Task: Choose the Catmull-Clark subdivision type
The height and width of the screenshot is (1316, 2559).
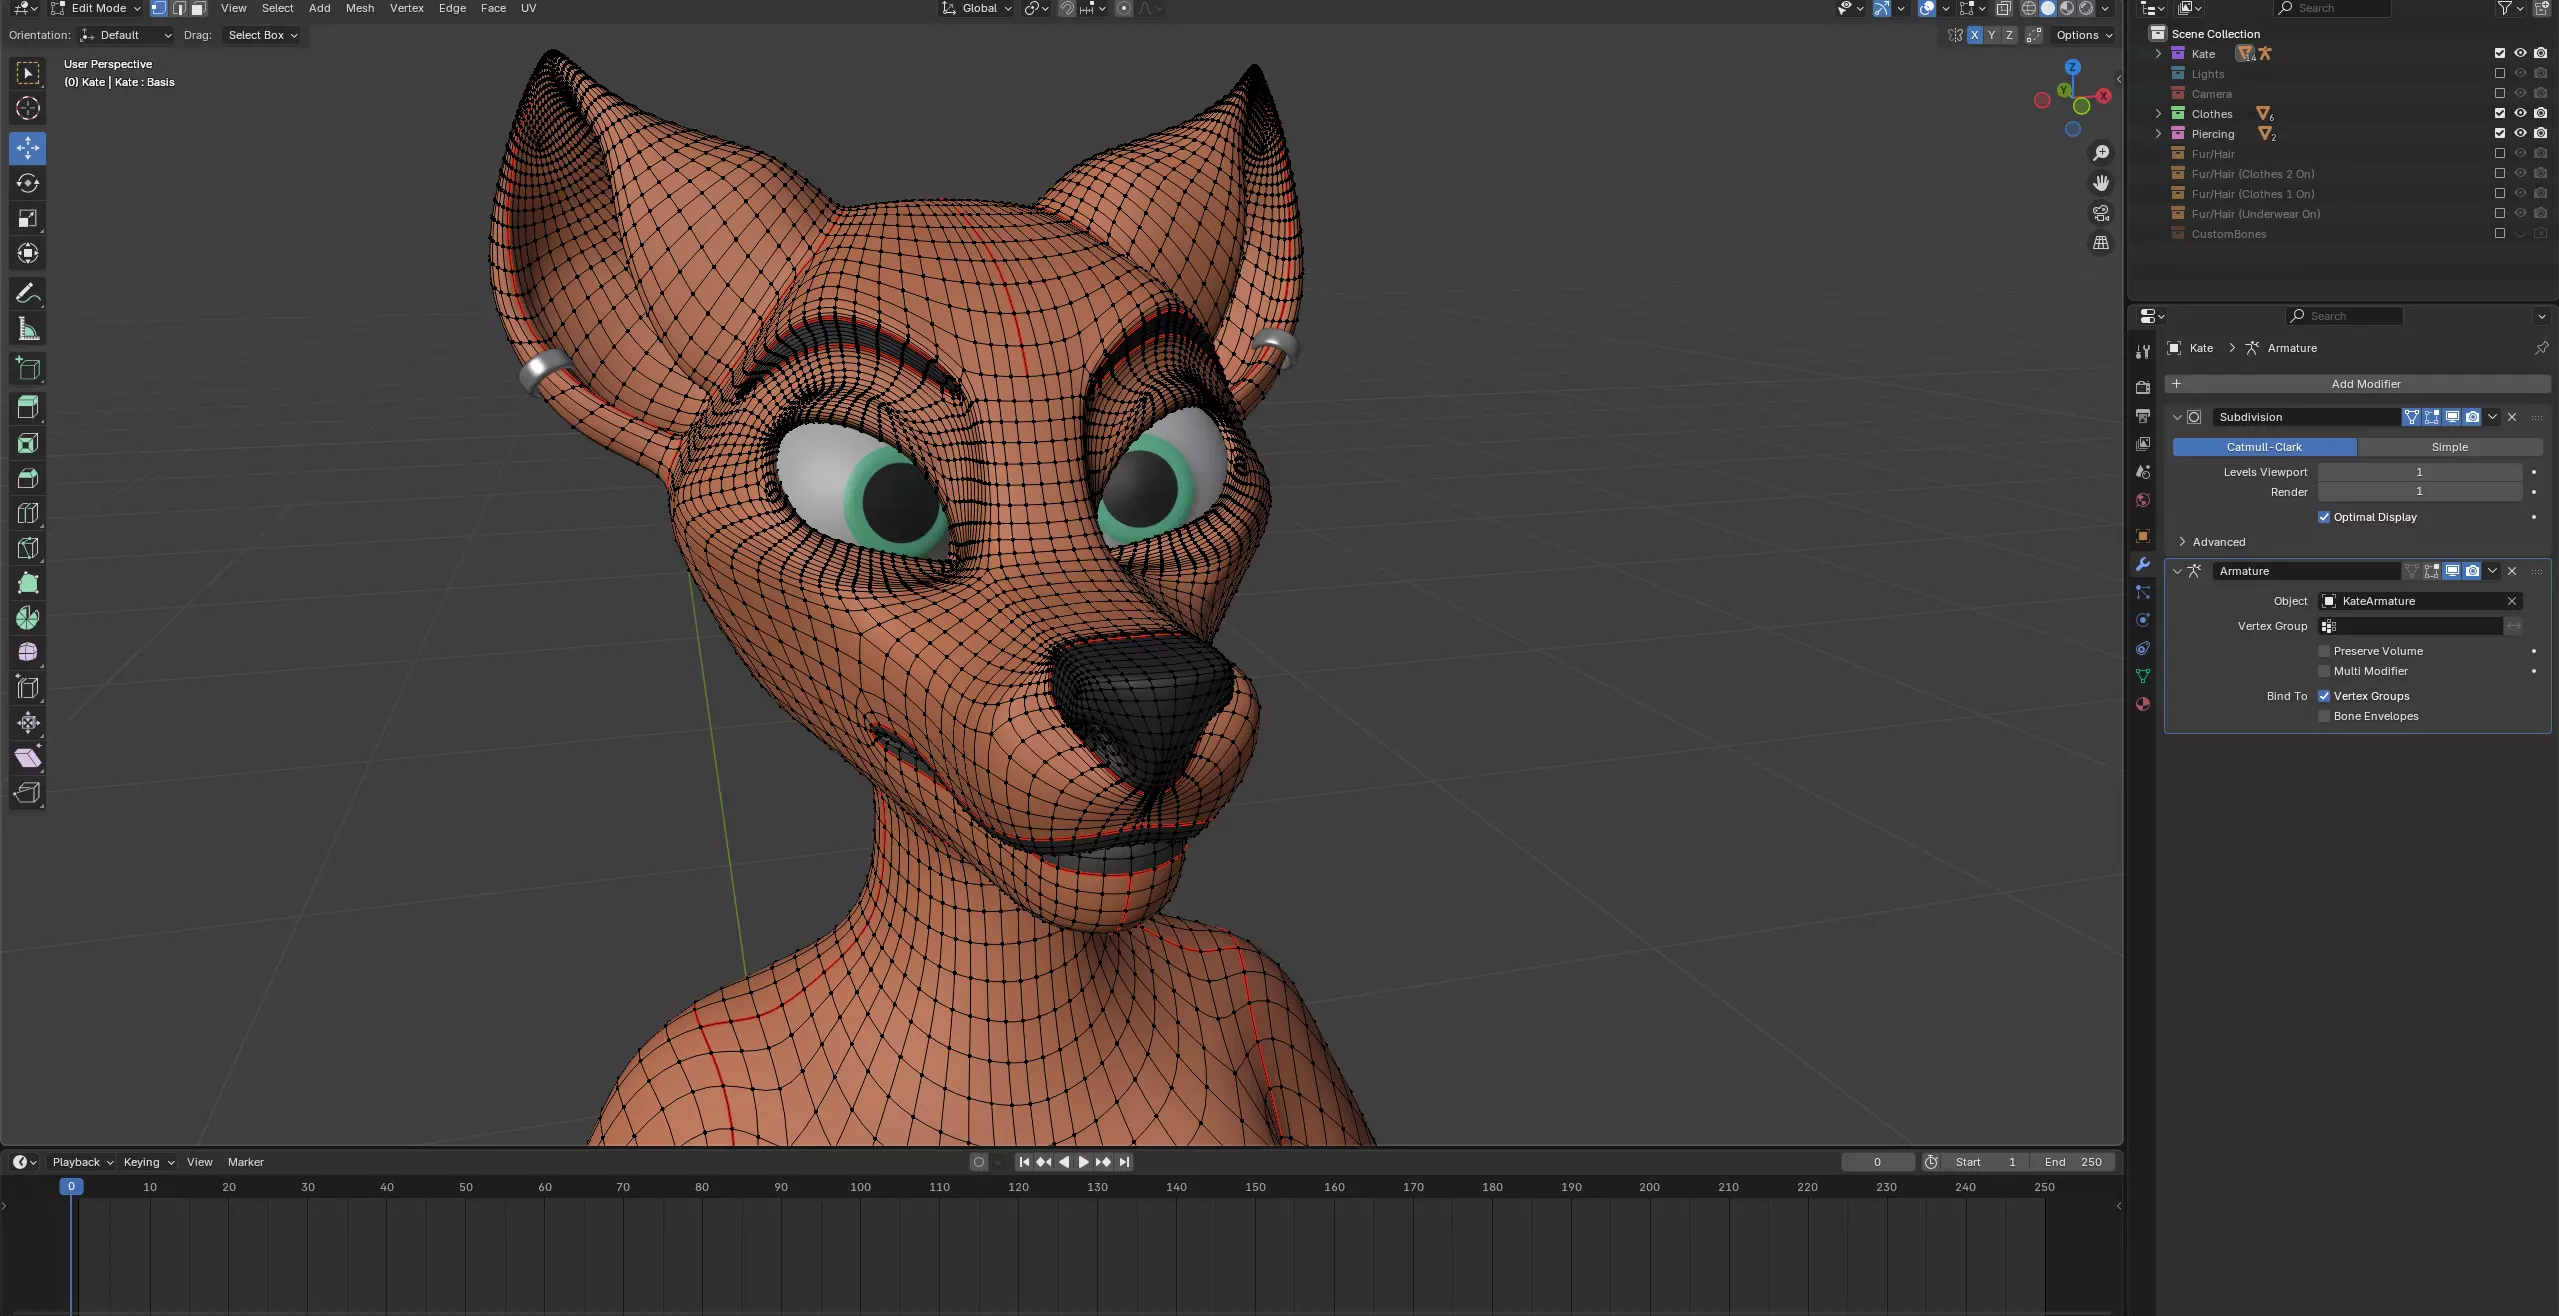Action: point(2264,447)
